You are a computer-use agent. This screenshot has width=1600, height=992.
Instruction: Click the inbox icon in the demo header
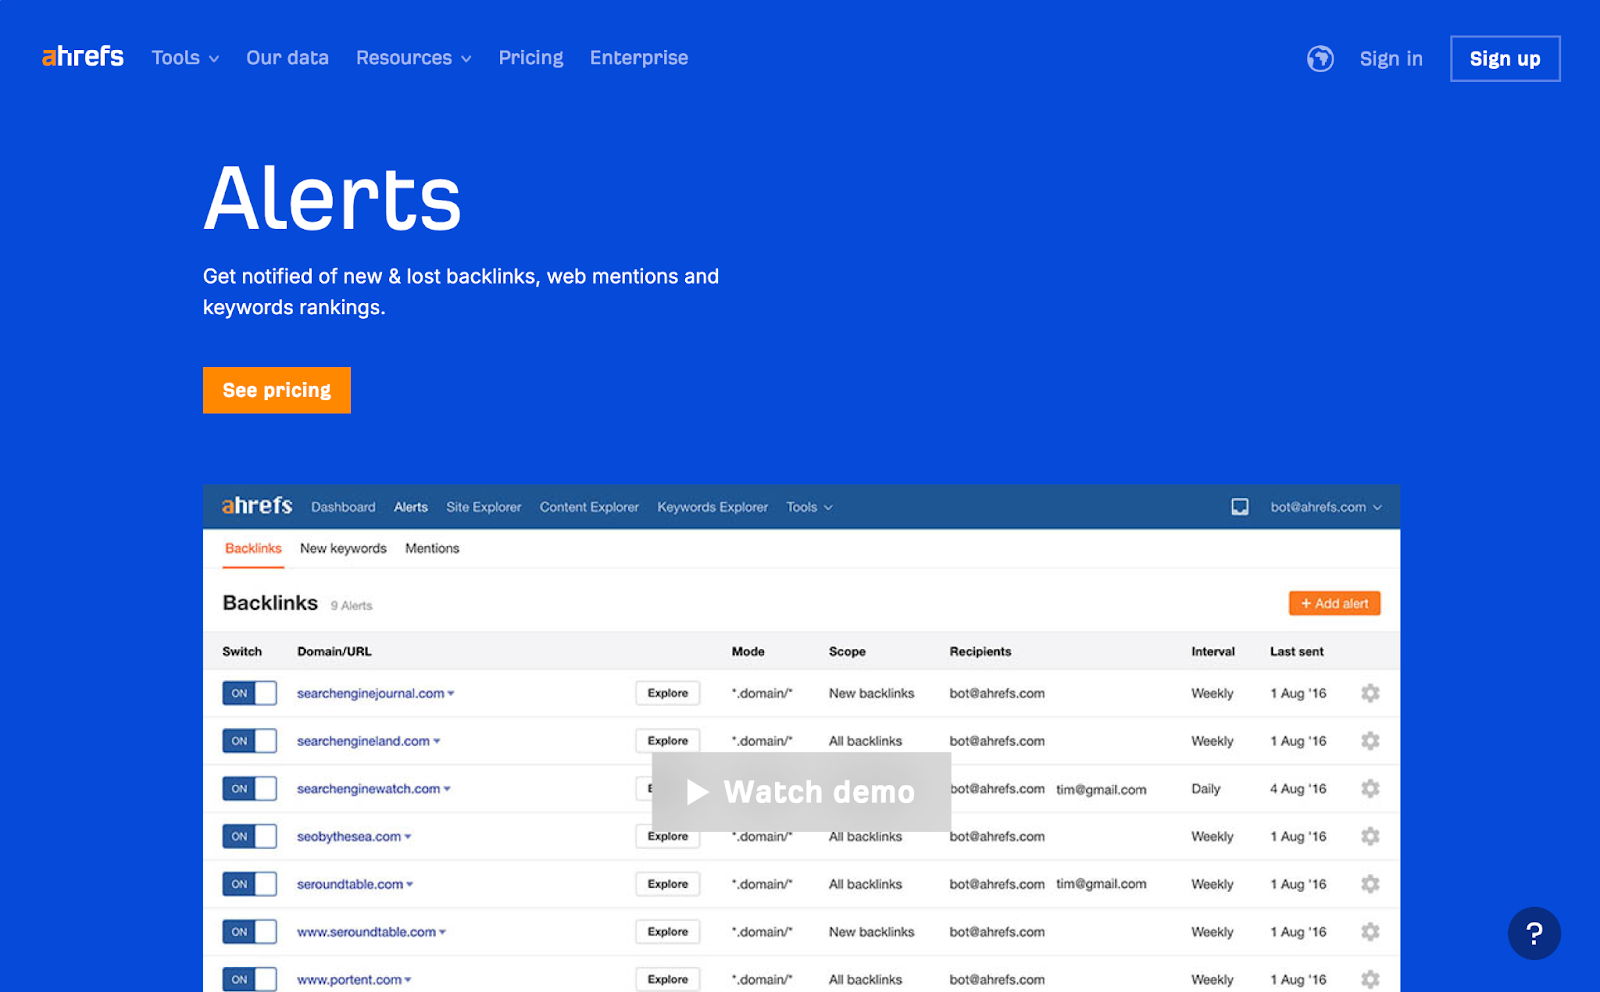[1240, 507]
